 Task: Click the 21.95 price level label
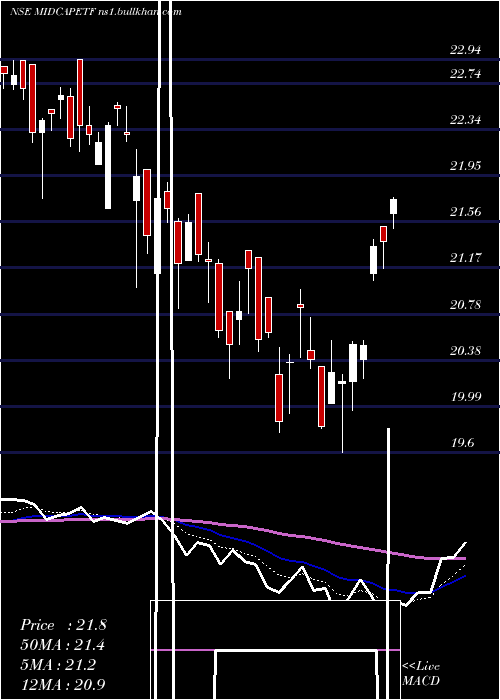click(466, 166)
